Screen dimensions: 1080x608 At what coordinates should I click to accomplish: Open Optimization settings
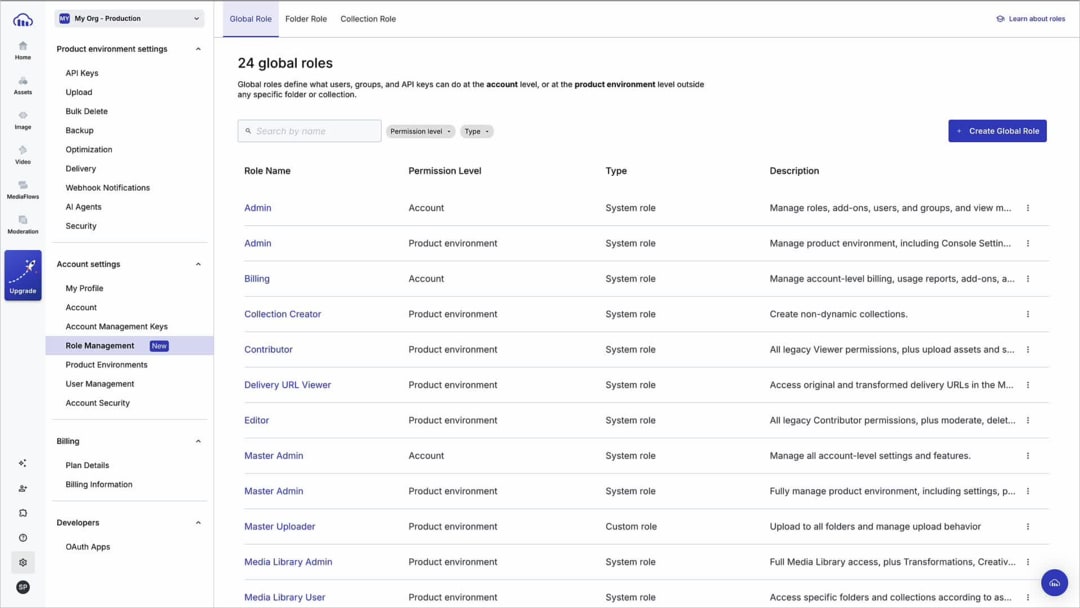[89, 149]
